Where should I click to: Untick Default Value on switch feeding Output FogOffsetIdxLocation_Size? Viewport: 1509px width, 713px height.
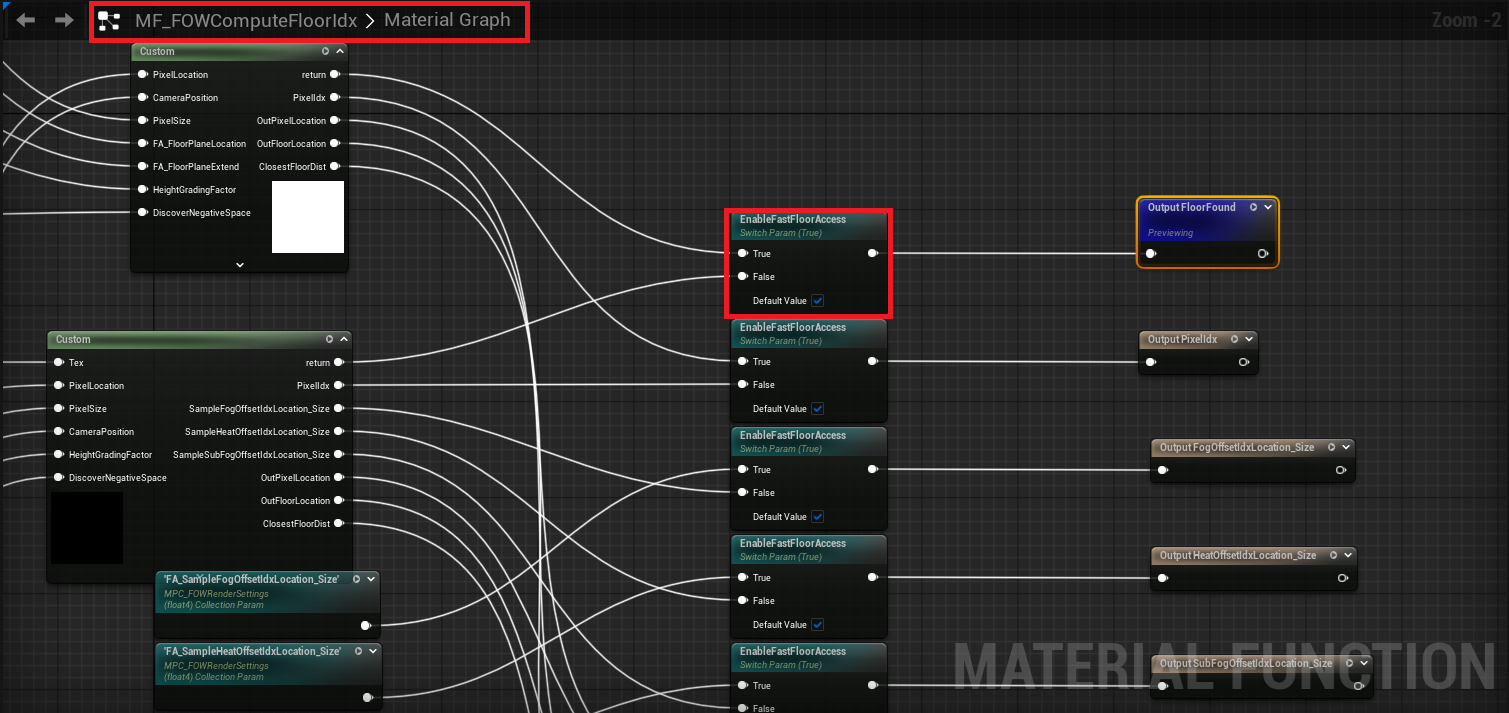[x=818, y=517]
